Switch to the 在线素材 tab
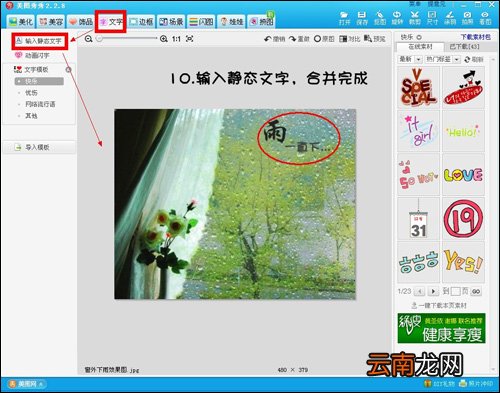The width and height of the screenshot is (500, 393). pyautogui.click(x=420, y=47)
